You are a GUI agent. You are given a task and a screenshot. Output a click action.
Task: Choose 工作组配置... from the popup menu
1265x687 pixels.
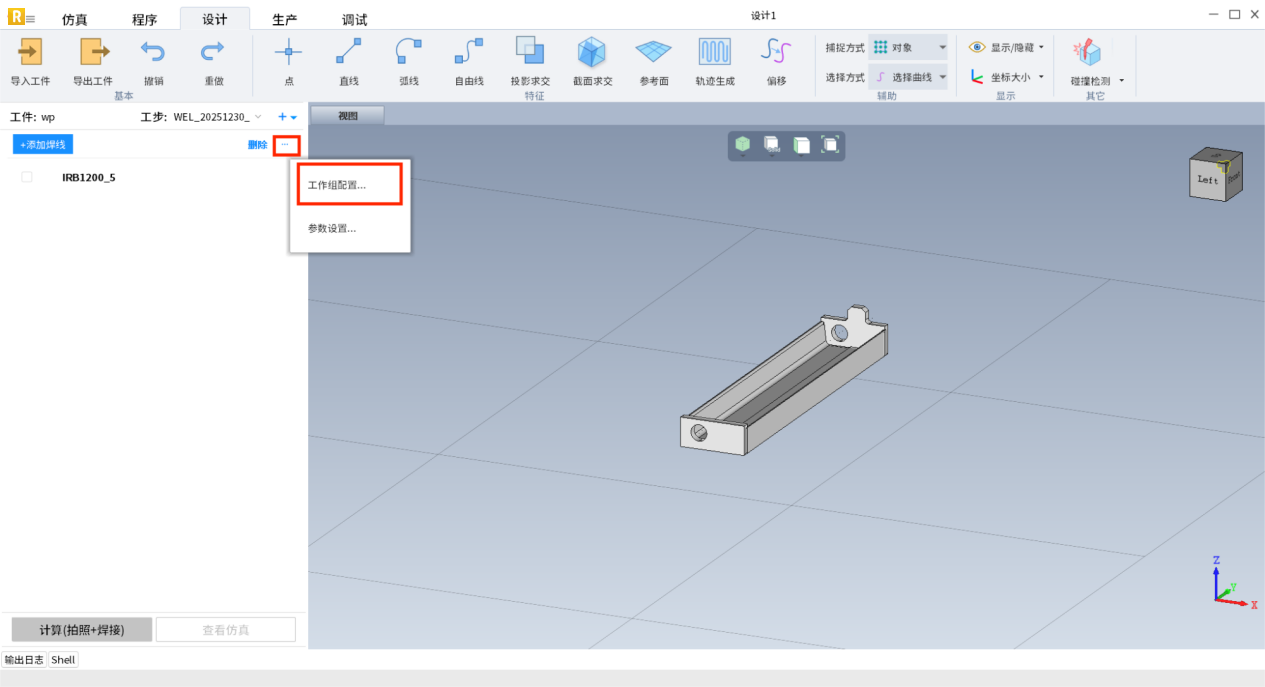point(337,185)
